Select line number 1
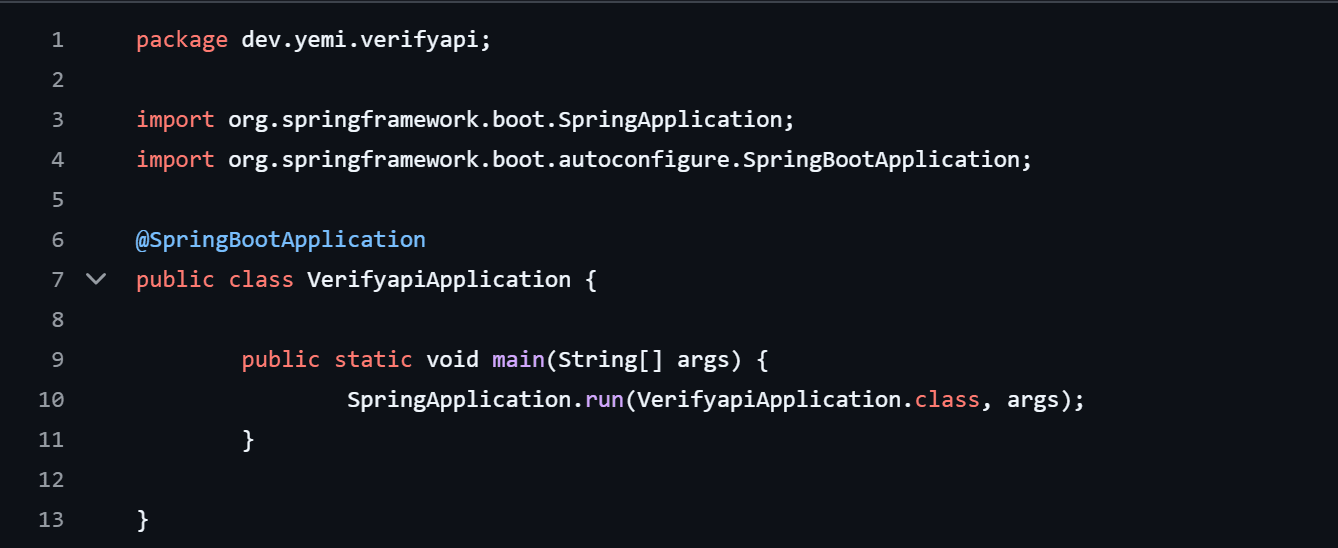The image size is (1338, 548). pyautogui.click(x=57, y=40)
